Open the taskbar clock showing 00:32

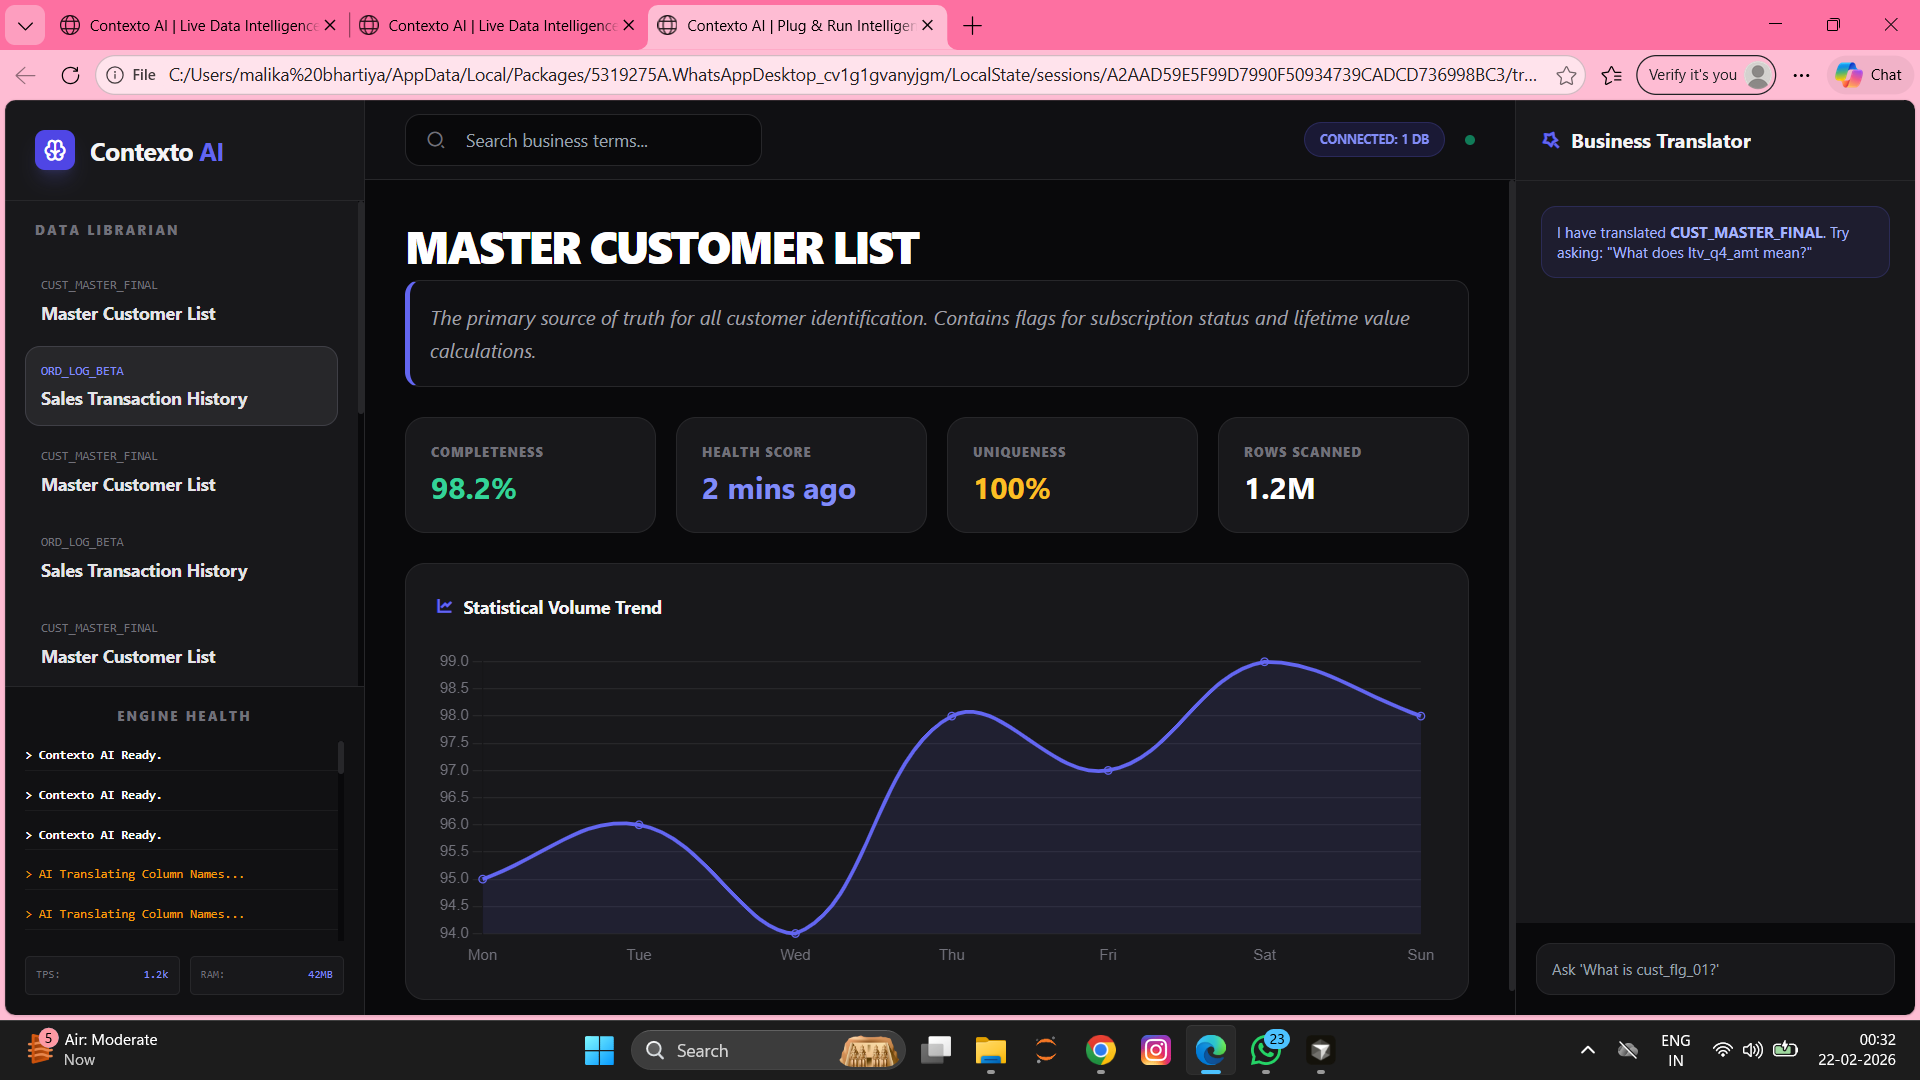coord(1857,1050)
